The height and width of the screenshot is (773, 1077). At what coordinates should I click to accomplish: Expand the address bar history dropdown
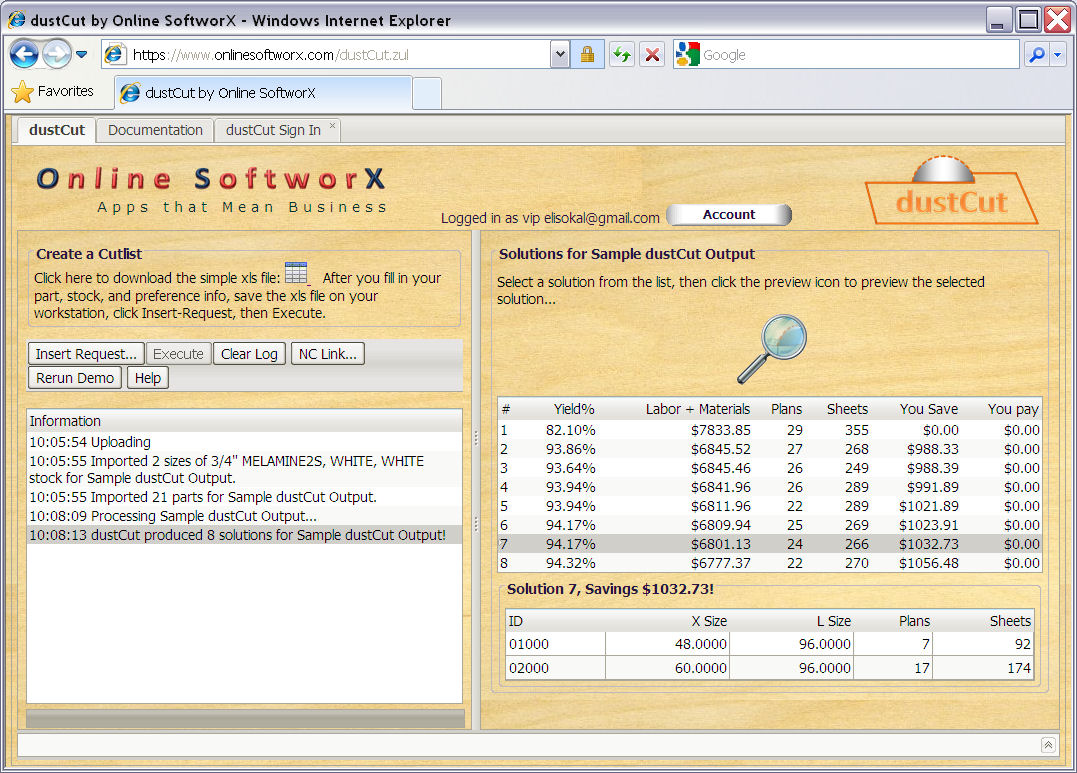[x=560, y=54]
